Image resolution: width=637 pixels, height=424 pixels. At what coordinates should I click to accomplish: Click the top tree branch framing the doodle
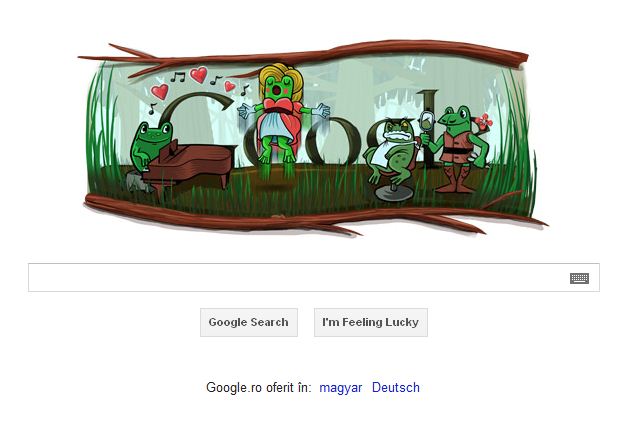(x=305, y=57)
